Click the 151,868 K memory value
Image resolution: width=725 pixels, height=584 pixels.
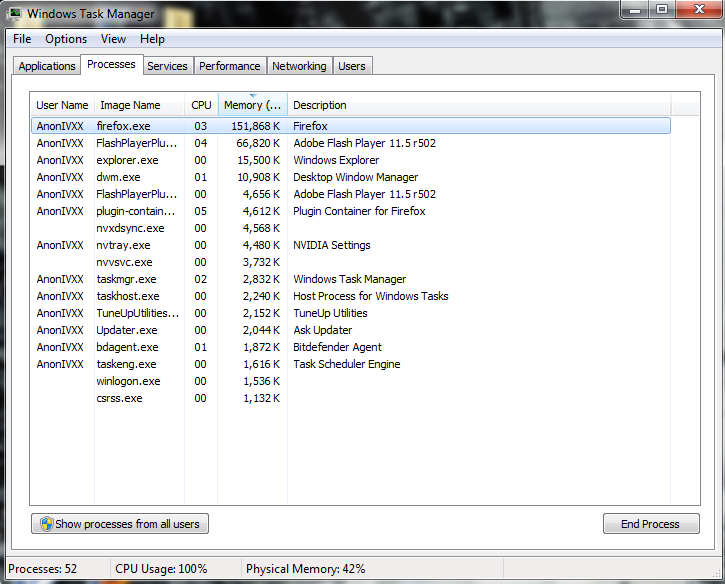click(x=256, y=126)
